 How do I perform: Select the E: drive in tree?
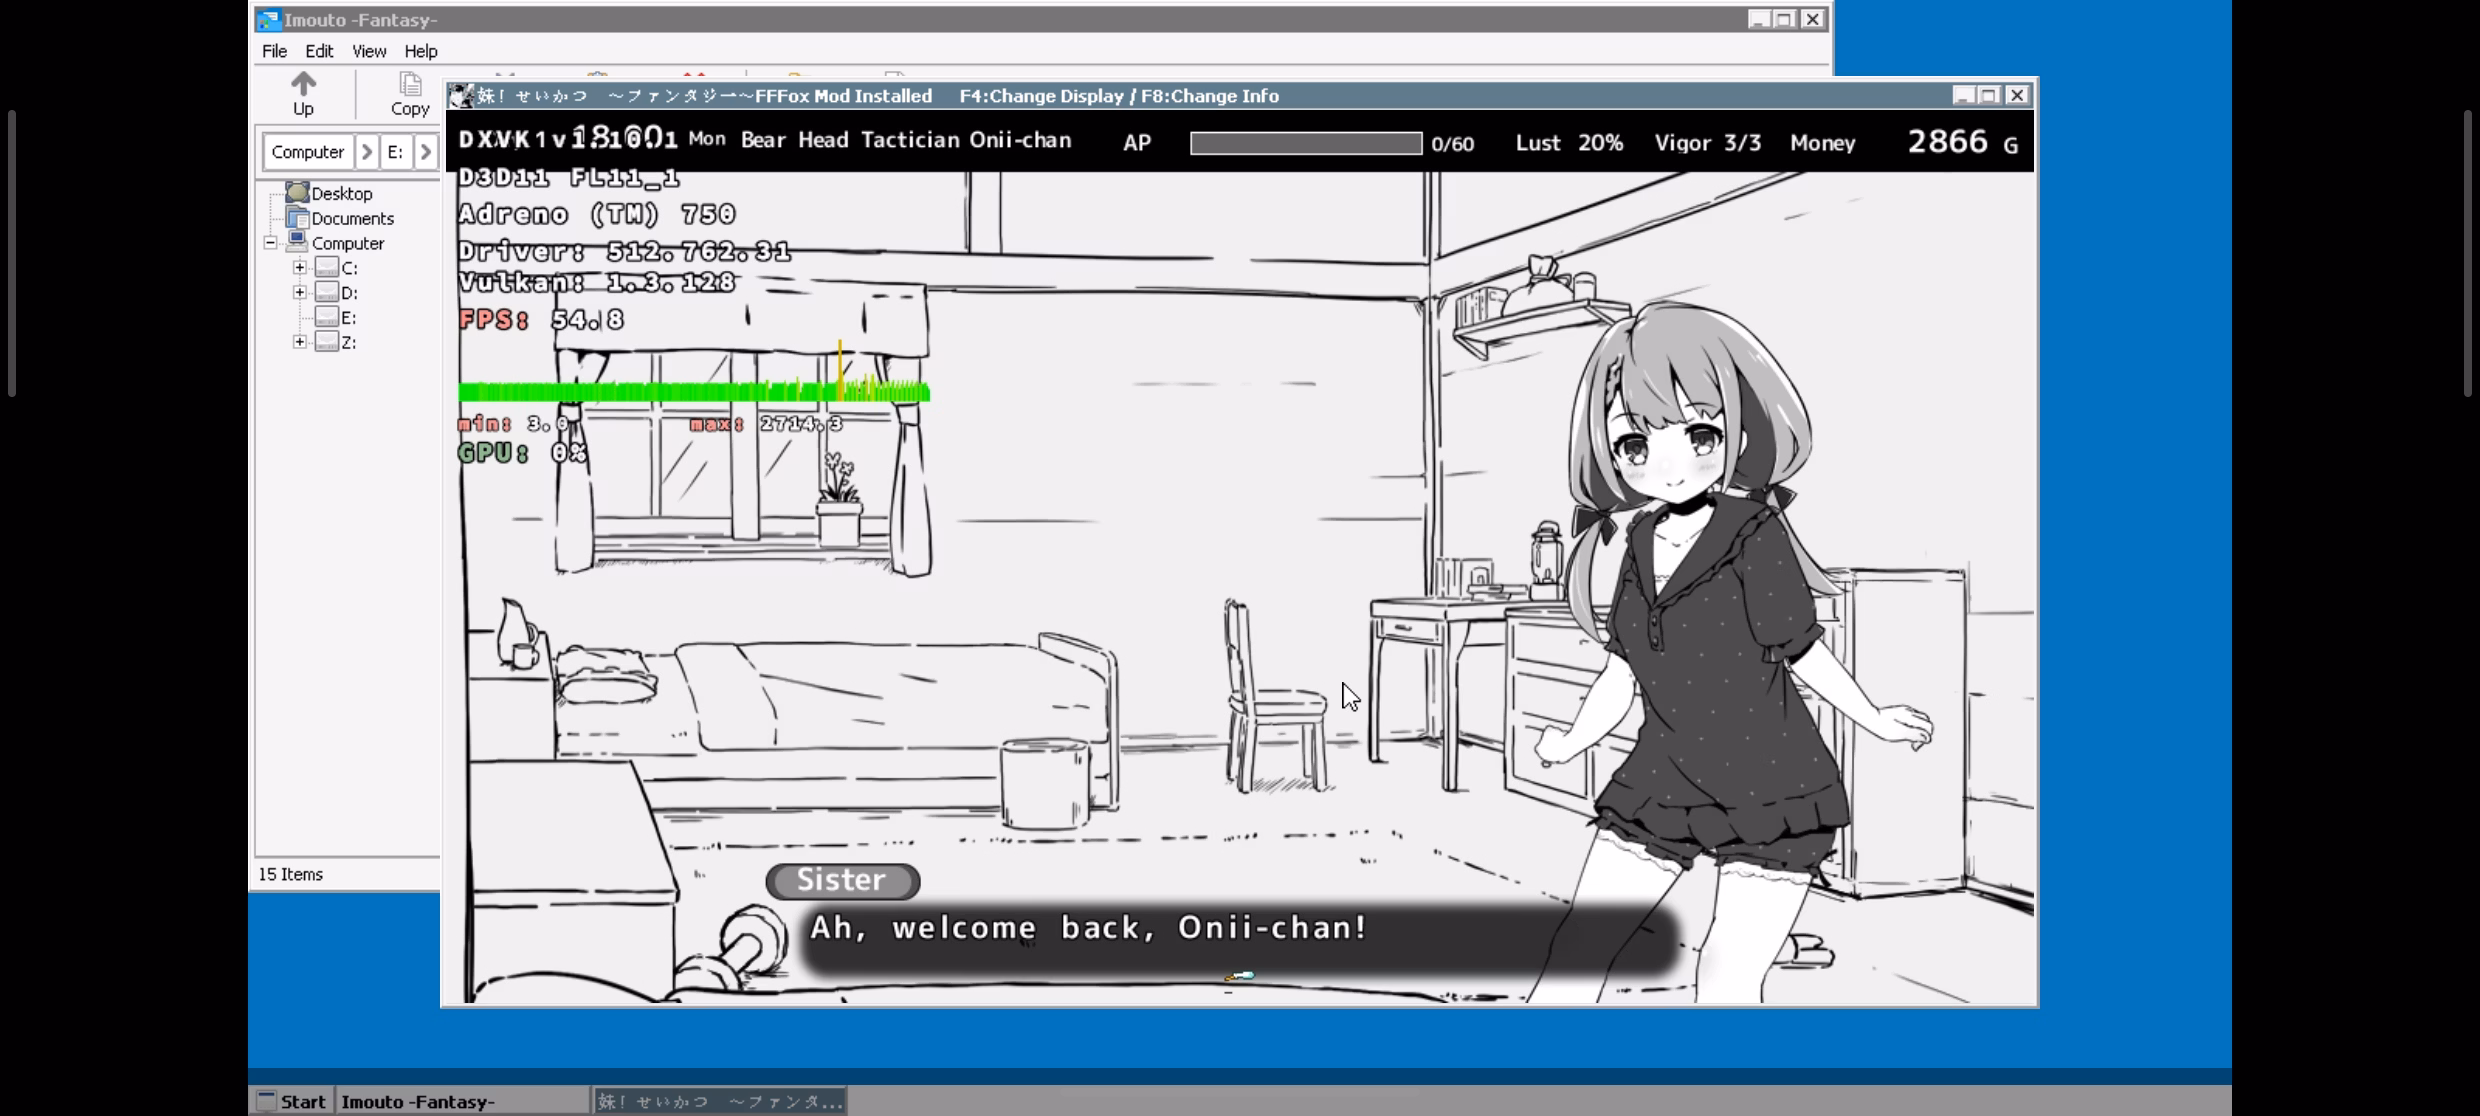[x=348, y=318]
